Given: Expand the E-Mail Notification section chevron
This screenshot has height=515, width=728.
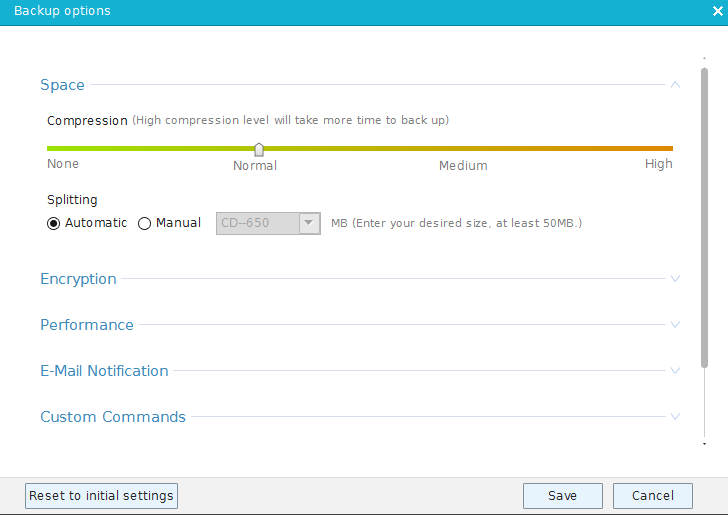Looking at the screenshot, I should click(x=676, y=371).
